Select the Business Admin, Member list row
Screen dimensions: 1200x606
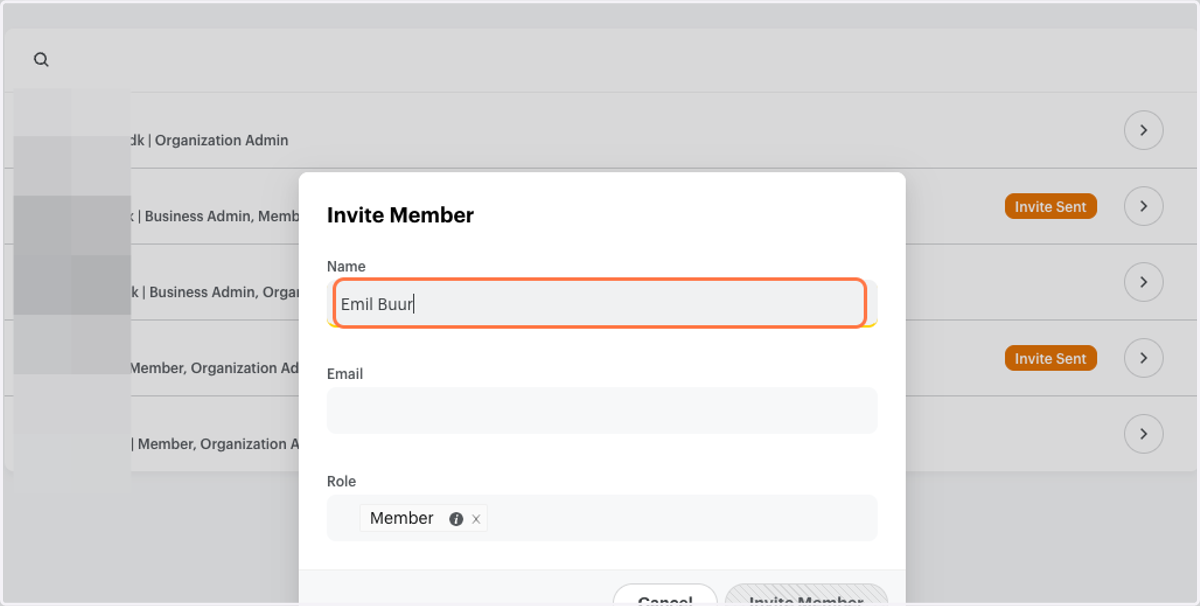point(600,206)
